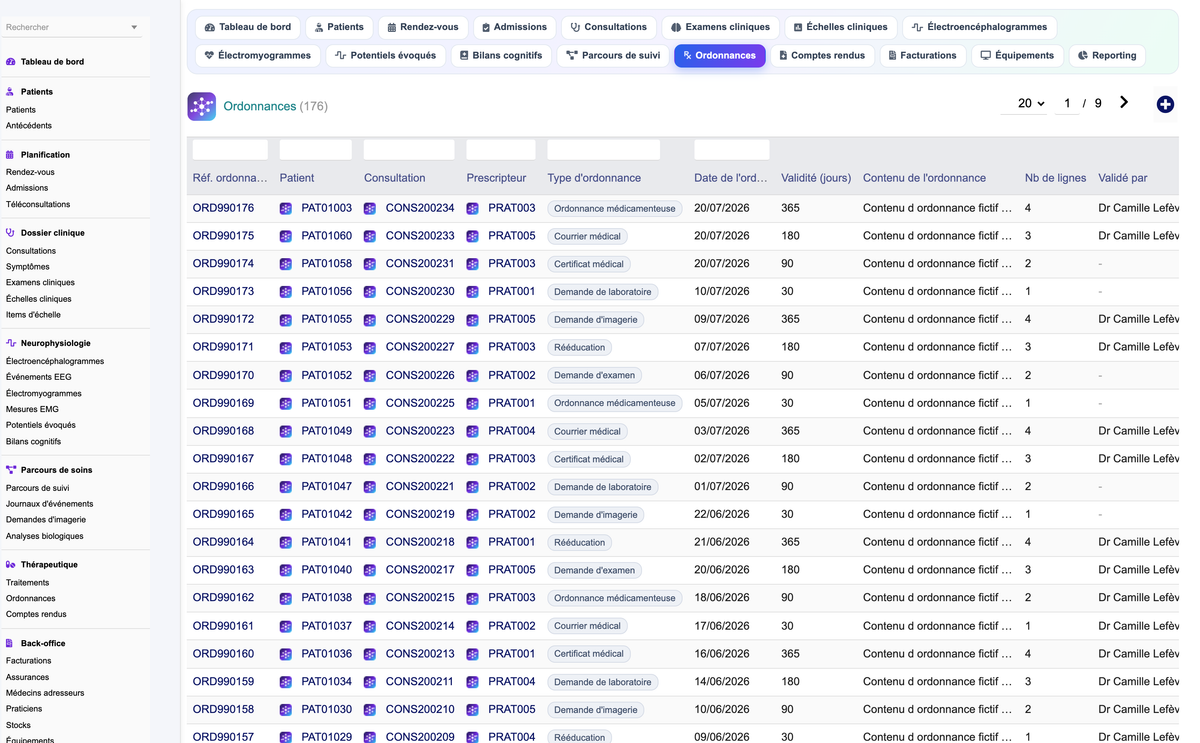The image size is (1200, 743).
Task: Click consultation icon beside CONS200226
Action: (x=370, y=375)
